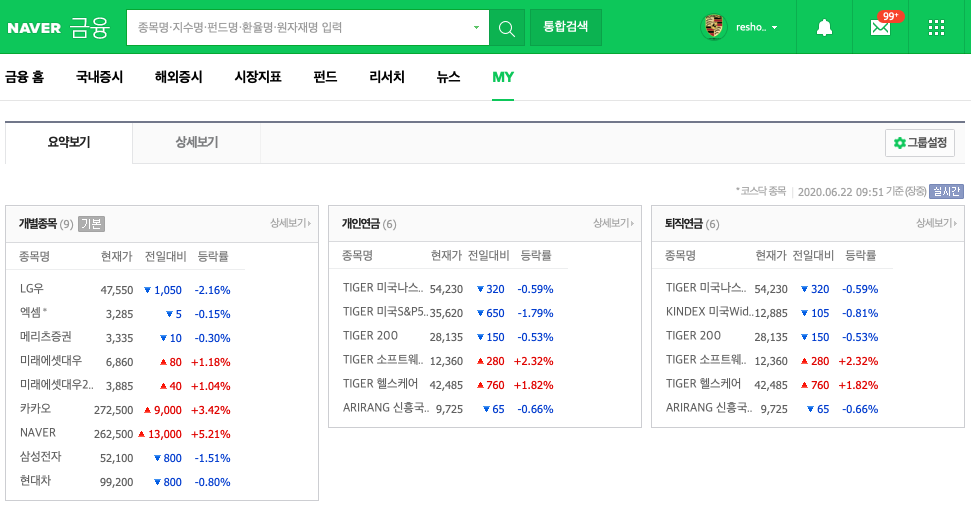Open TIGER 헬스케어 in 개인연금 group
This screenshot has height=510, width=971.
click(381, 384)
